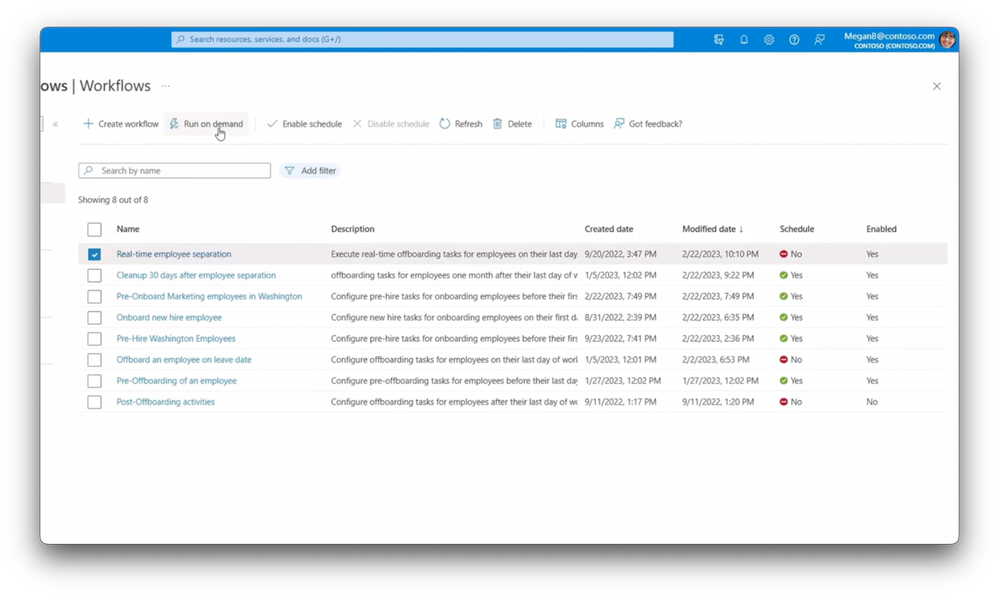This screenshot has height=597, width=999.
Task: Click the red No schedule icon for Real-time separation
Action: [x=784, y=254]
